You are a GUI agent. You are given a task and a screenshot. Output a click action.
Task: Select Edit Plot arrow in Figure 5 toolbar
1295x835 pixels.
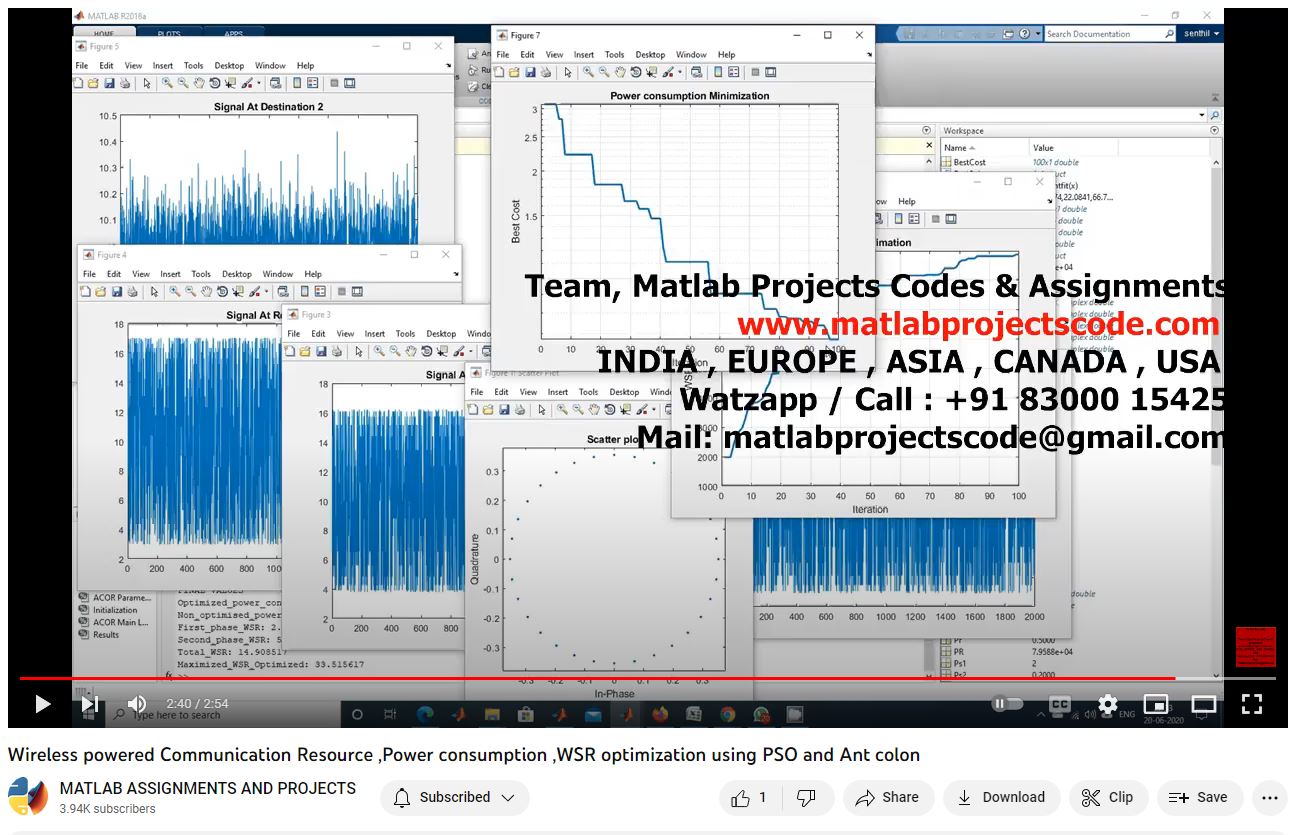[147, 83]
